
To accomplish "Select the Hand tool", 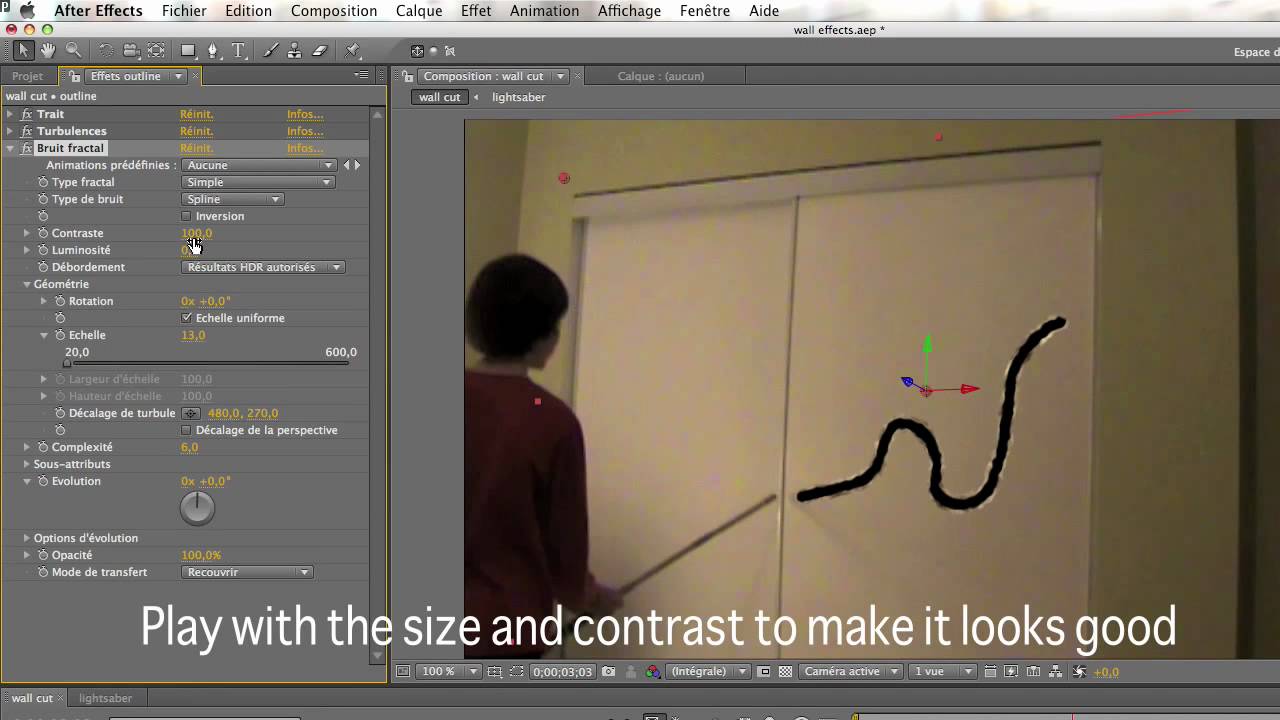I will point(48,50).
